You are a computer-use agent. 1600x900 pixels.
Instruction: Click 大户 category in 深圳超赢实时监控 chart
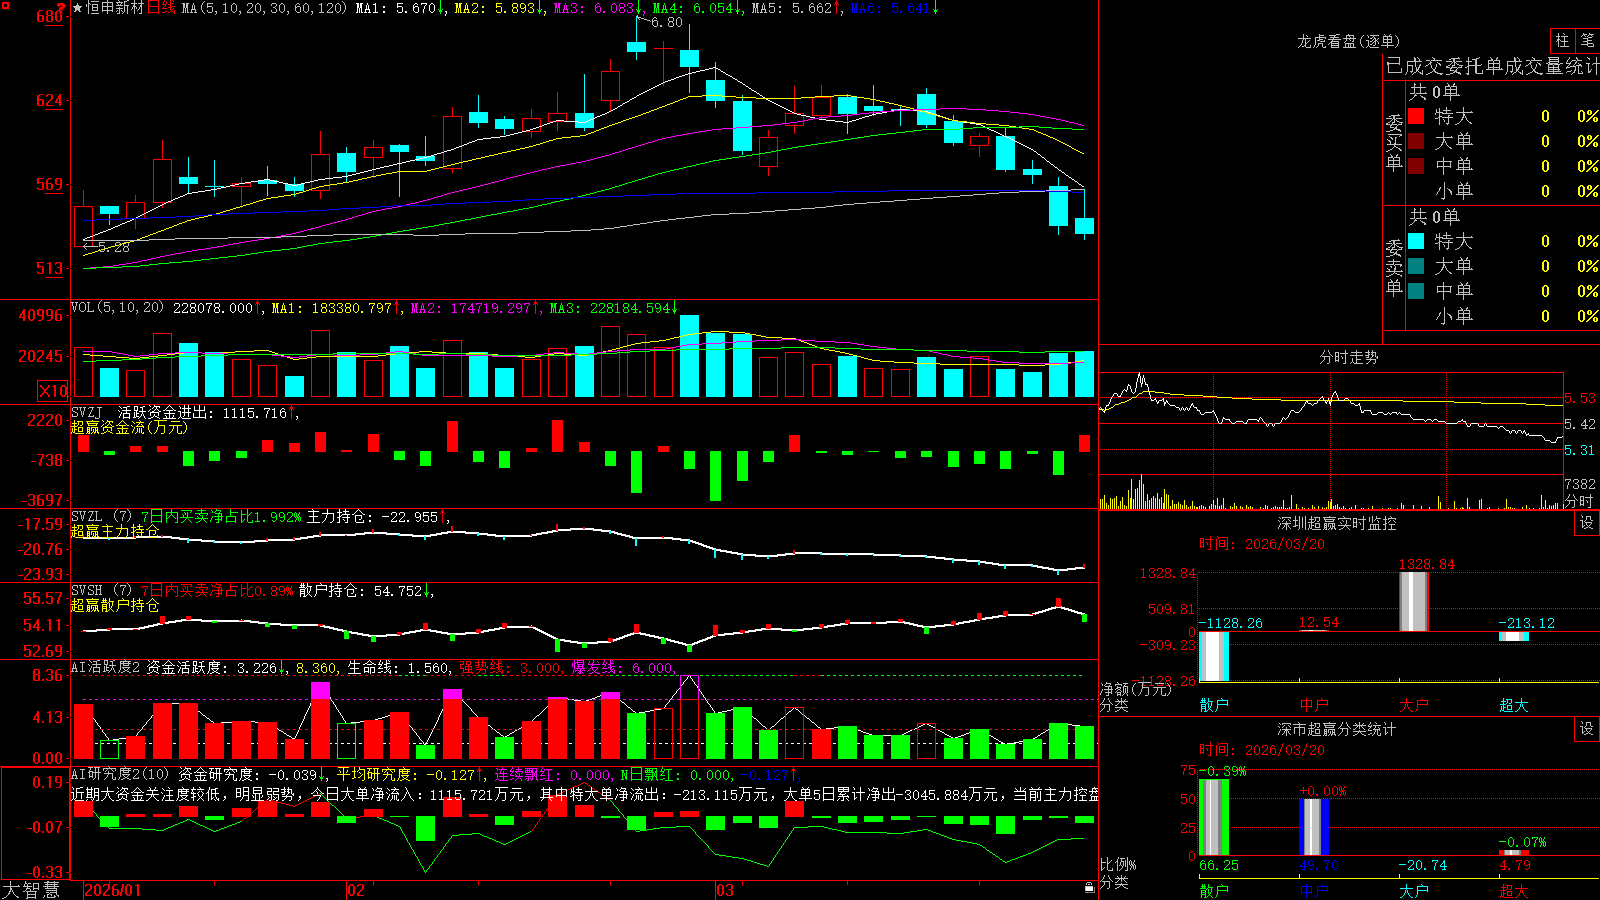pyautogui.click(x=1414, y=705)
